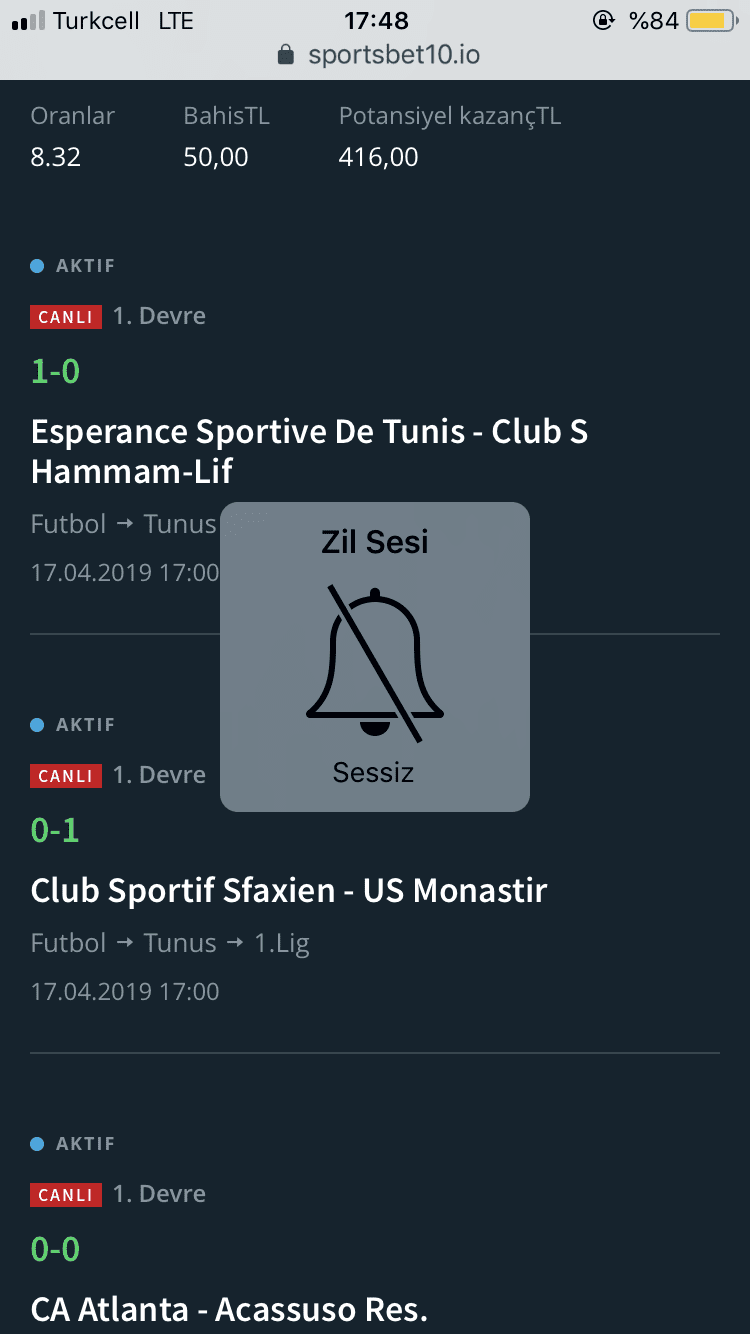The height and width of the screenshot is (1334, 750).
Task: Tap the 416,00 potential winnings value
Action: [379, 157]
